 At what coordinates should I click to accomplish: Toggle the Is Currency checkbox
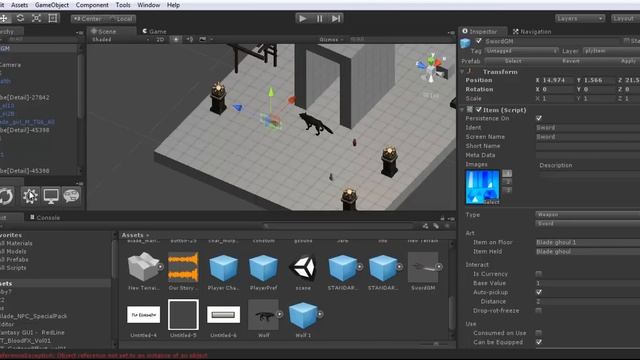click(x=539, y=273)
